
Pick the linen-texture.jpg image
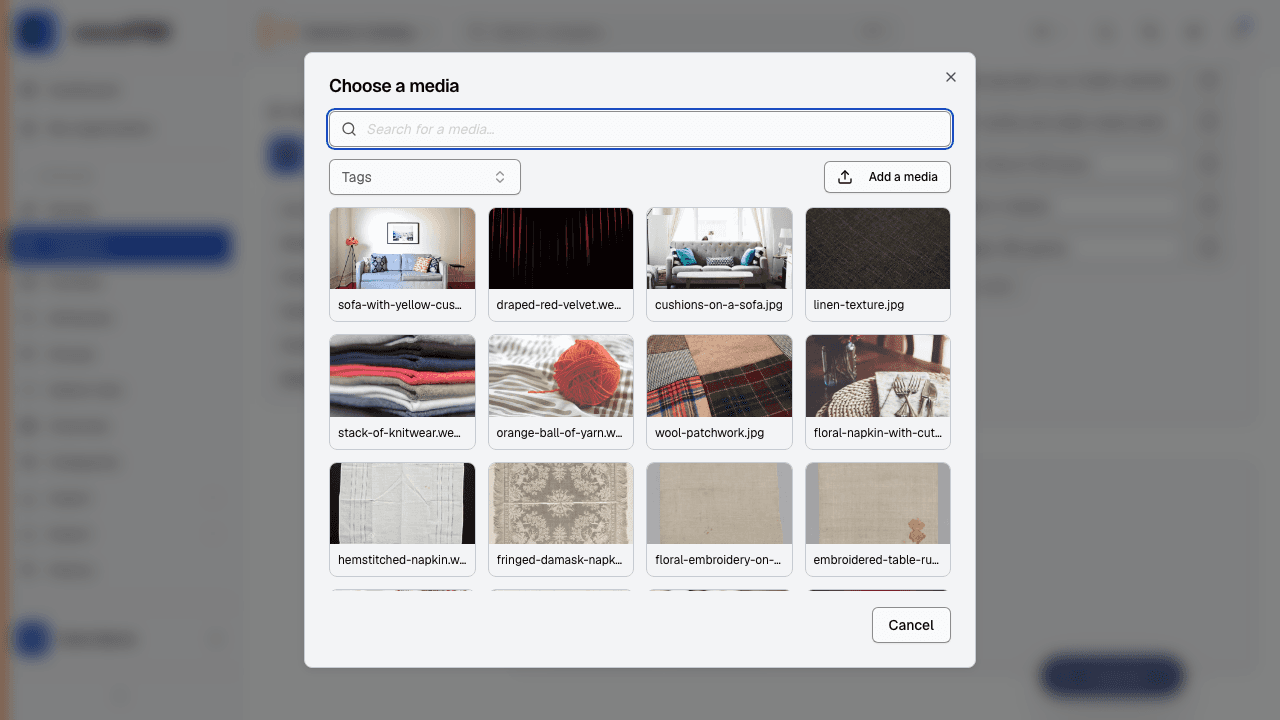(878, 249)
